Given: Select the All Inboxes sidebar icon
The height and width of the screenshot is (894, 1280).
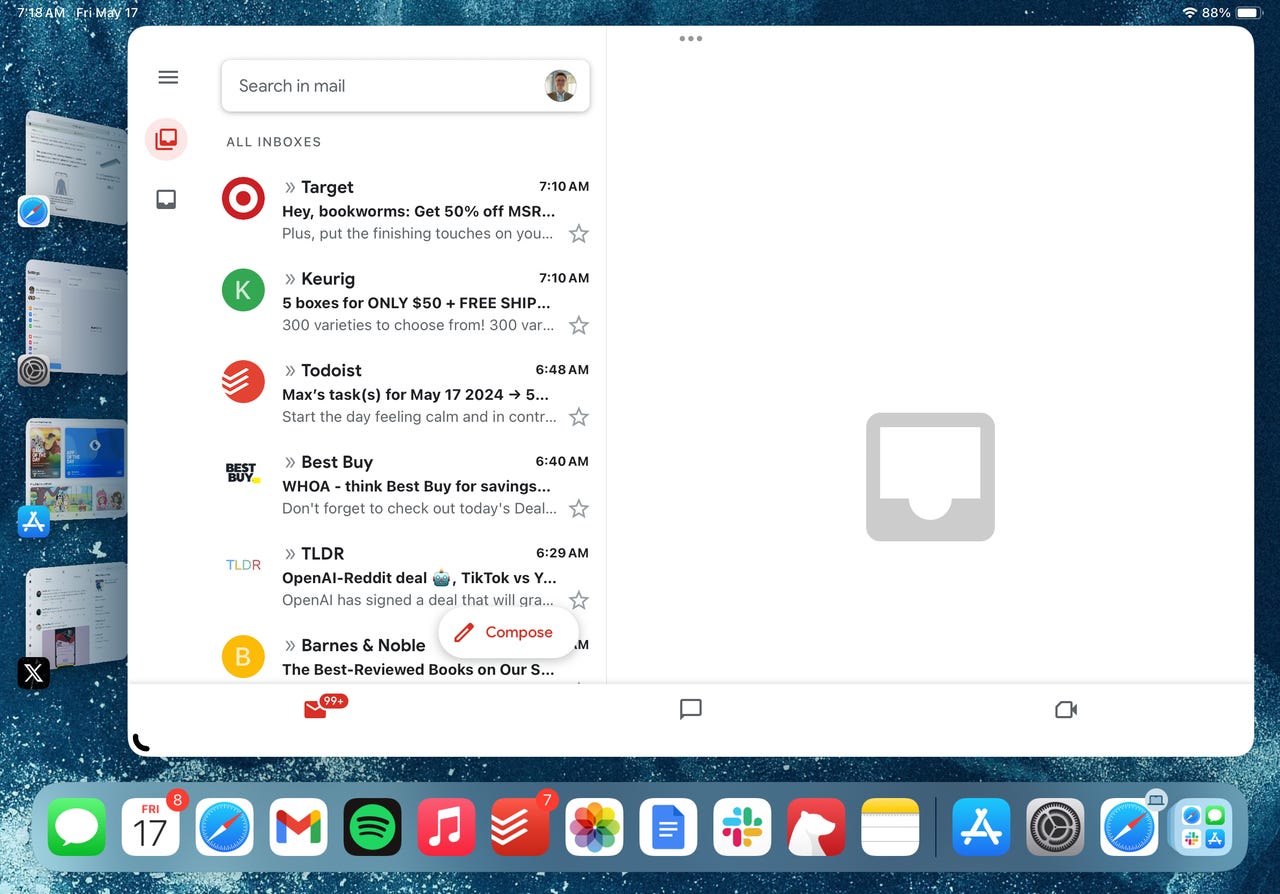Looking at the screenshot, I should coord(166,139).
